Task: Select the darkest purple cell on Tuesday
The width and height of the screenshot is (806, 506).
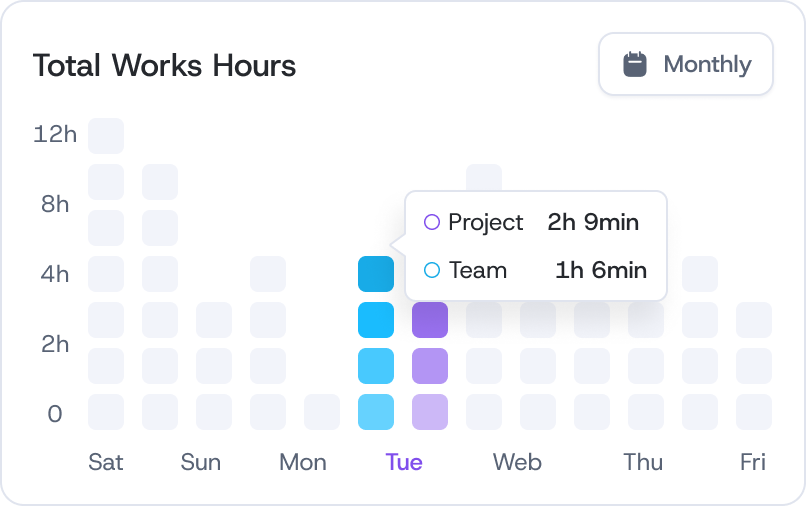Action: [430, 320]
